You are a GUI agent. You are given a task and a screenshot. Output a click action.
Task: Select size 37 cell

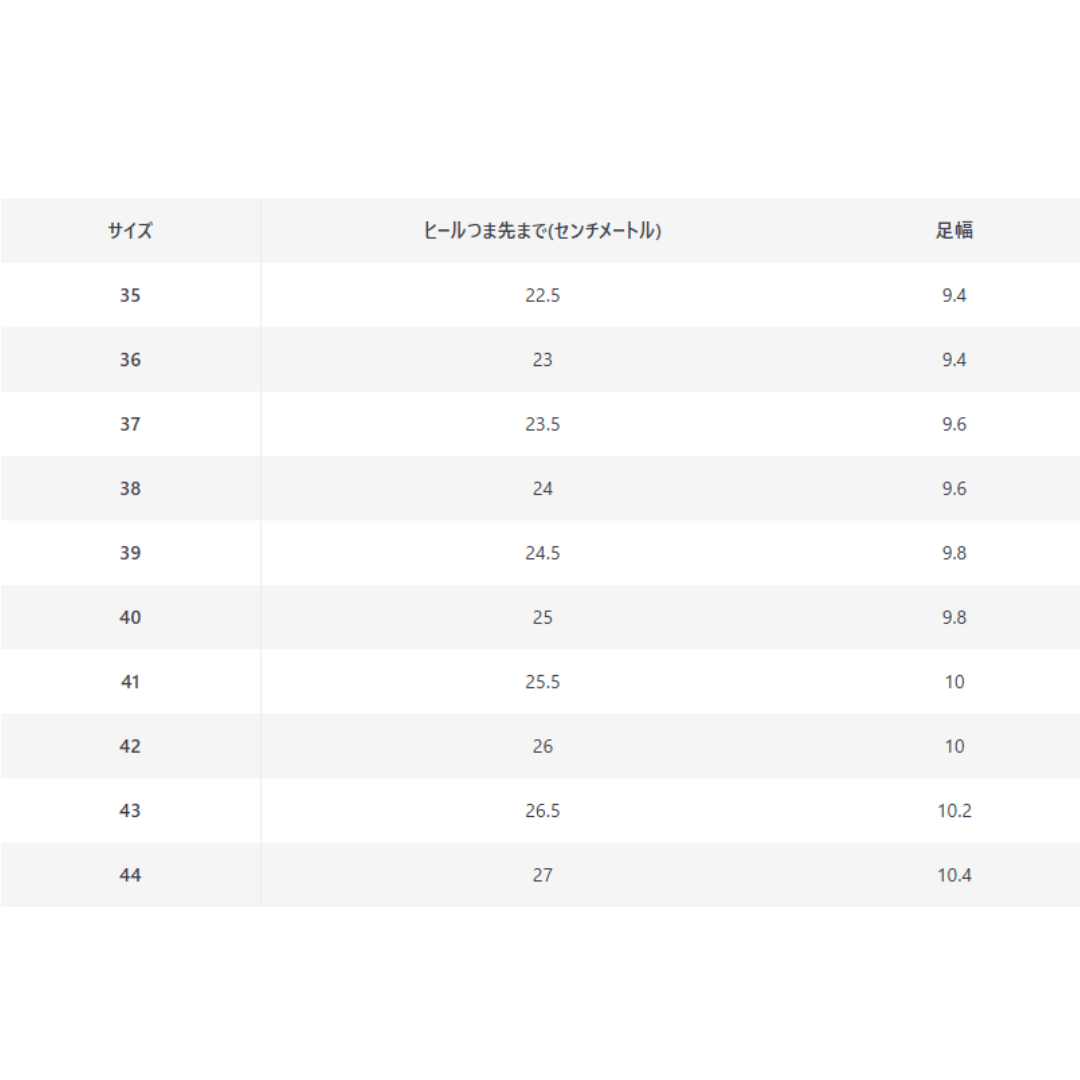[130, 424]
